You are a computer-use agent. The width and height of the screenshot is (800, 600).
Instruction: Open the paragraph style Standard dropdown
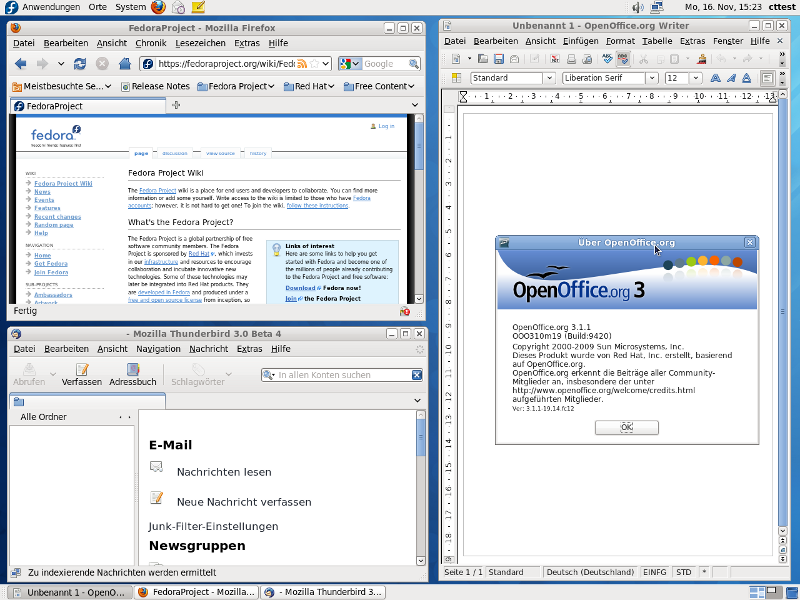549,78
